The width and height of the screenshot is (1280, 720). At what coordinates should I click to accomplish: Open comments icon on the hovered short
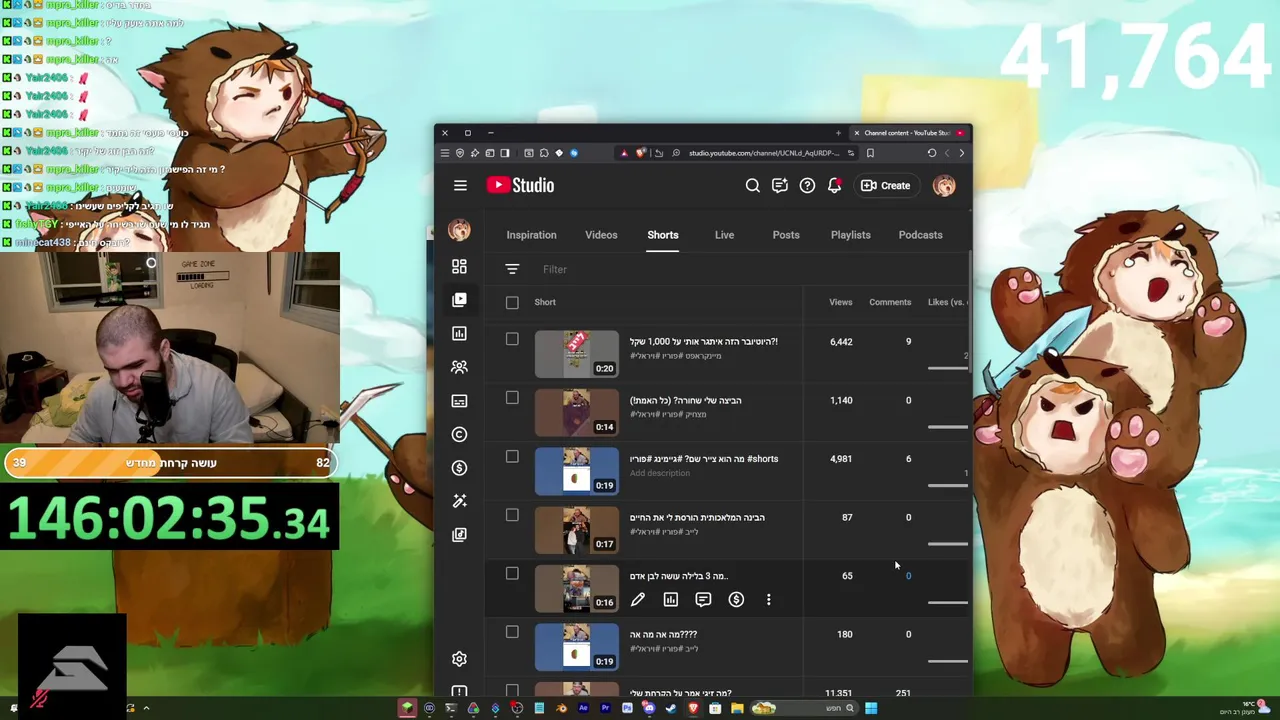point(703,600)
